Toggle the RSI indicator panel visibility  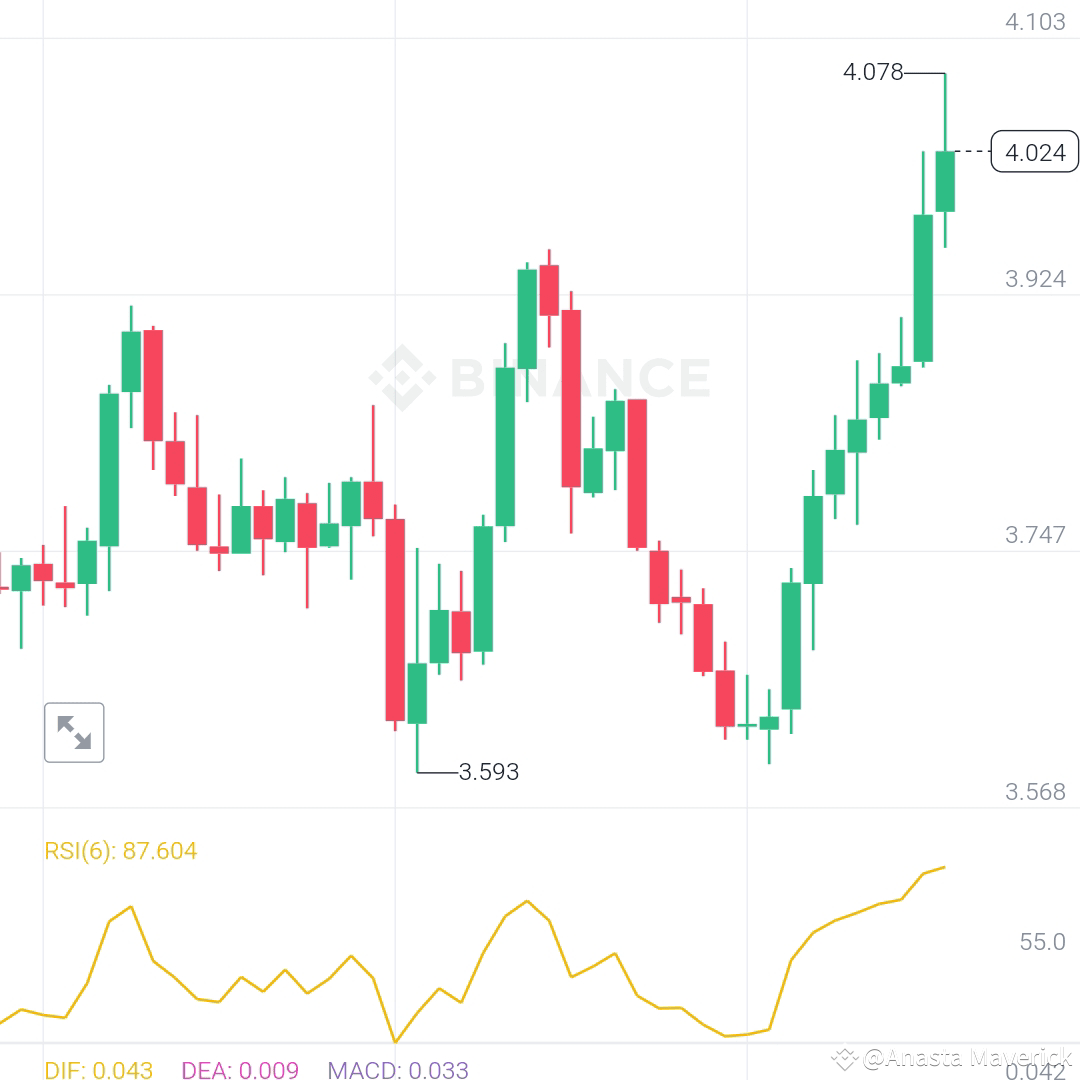point(119,851)
